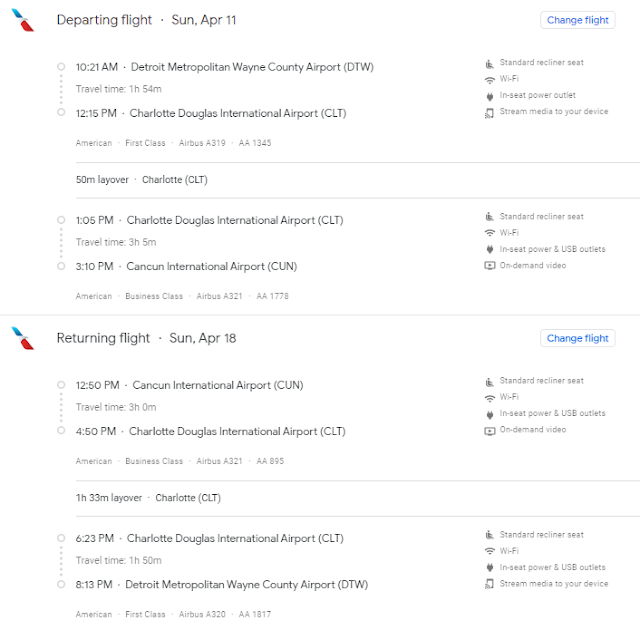This screenshot has height=630, width=640.
Task: Click the Wi-Fi icon for DTW to CLT departure
Action: coord(489,79)
